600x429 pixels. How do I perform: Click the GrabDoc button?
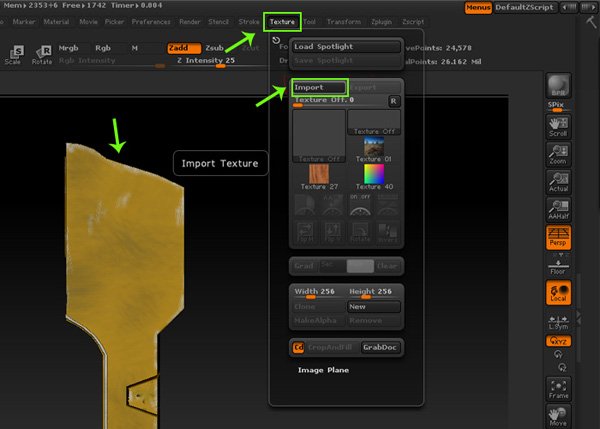point(380,347)
